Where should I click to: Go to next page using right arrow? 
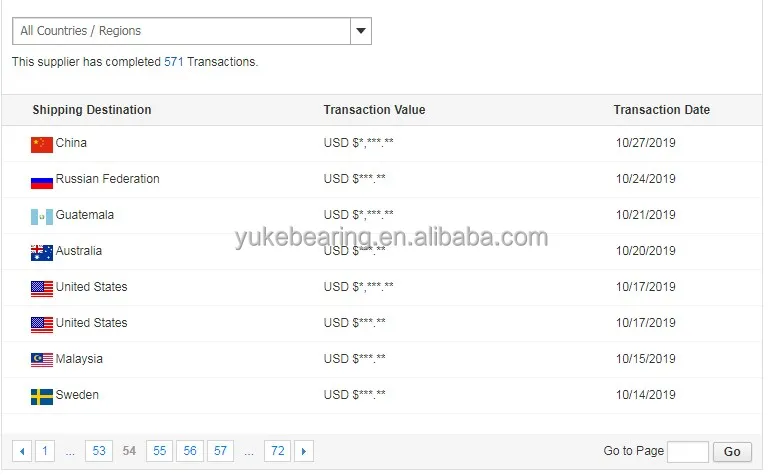tap(304, 451)
